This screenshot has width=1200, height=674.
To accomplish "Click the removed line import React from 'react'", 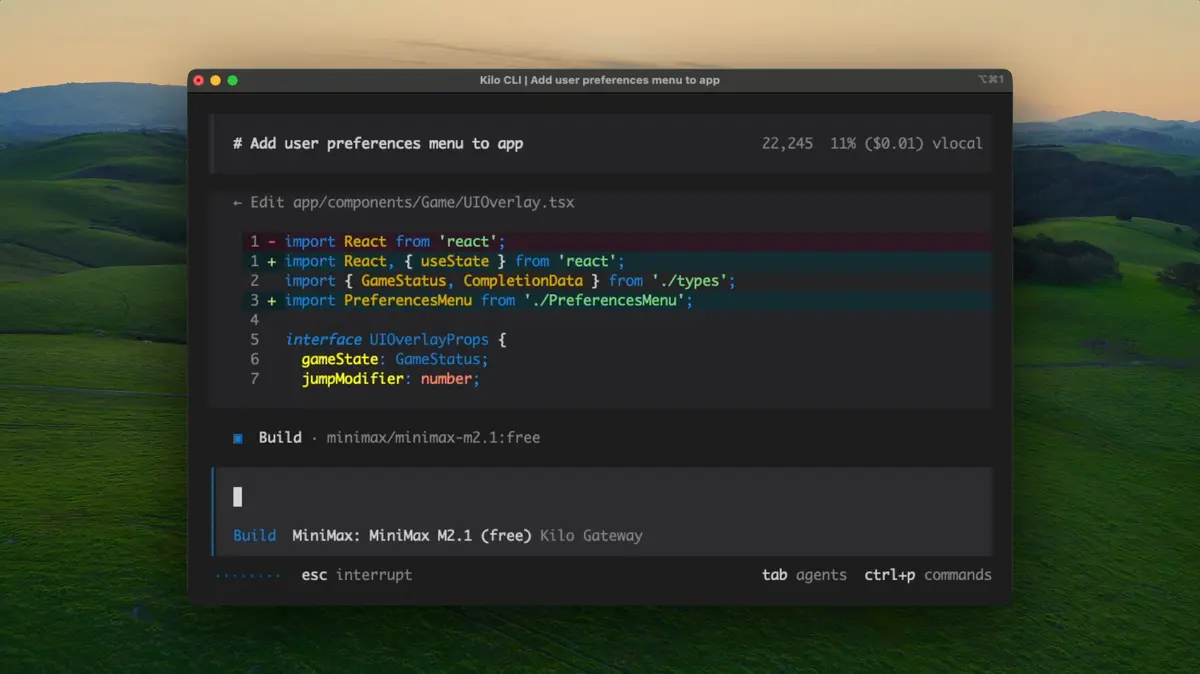I will (x=617, y=241).
